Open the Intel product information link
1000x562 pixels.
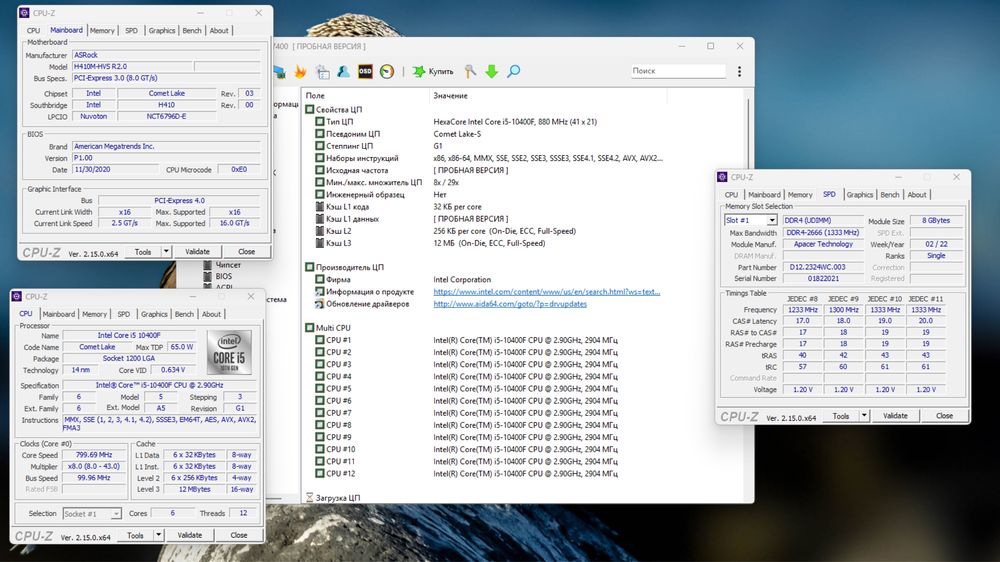pyautogui.click(x=546, y=292)
